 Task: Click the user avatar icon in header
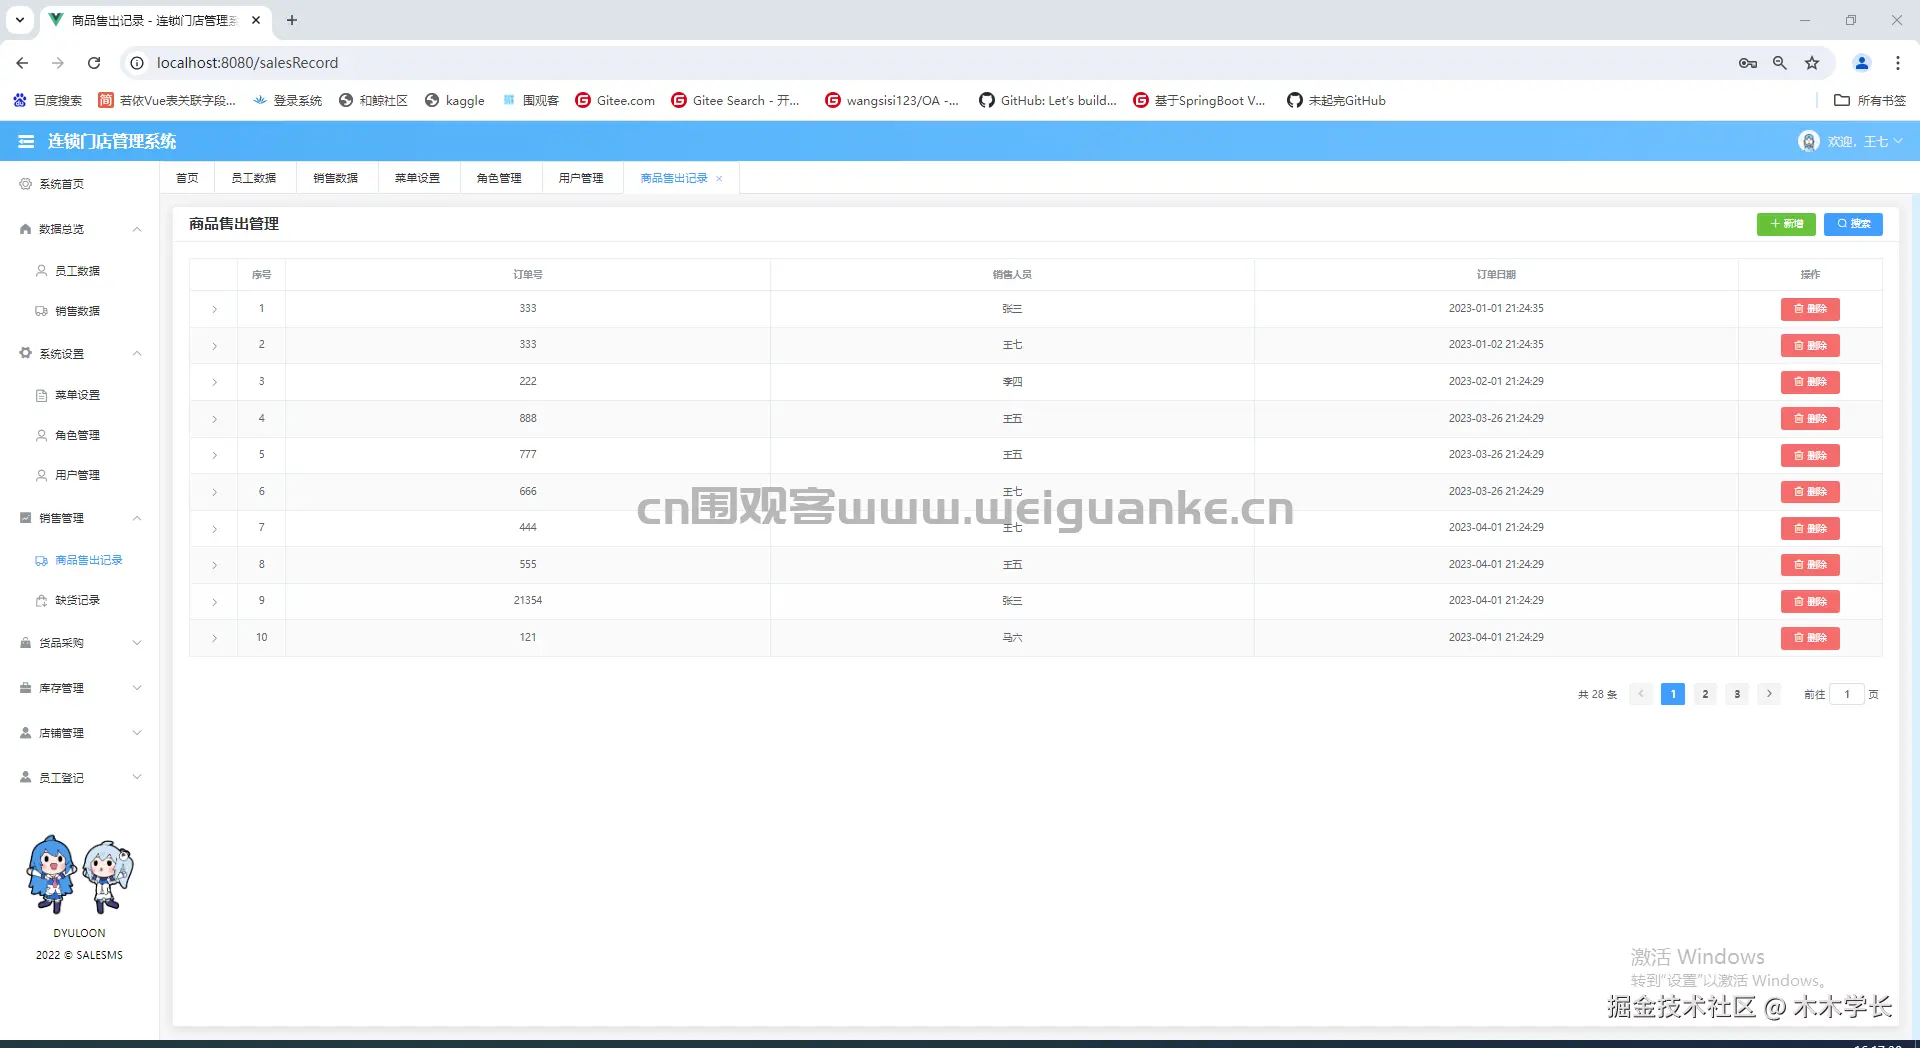(1808, 142)
